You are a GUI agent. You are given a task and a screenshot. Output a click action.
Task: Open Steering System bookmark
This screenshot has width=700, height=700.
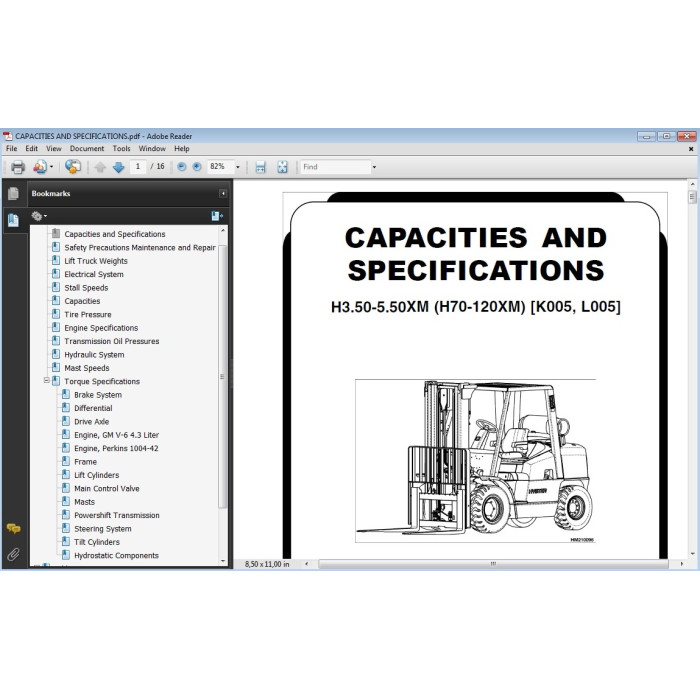[x=103, y=529]
